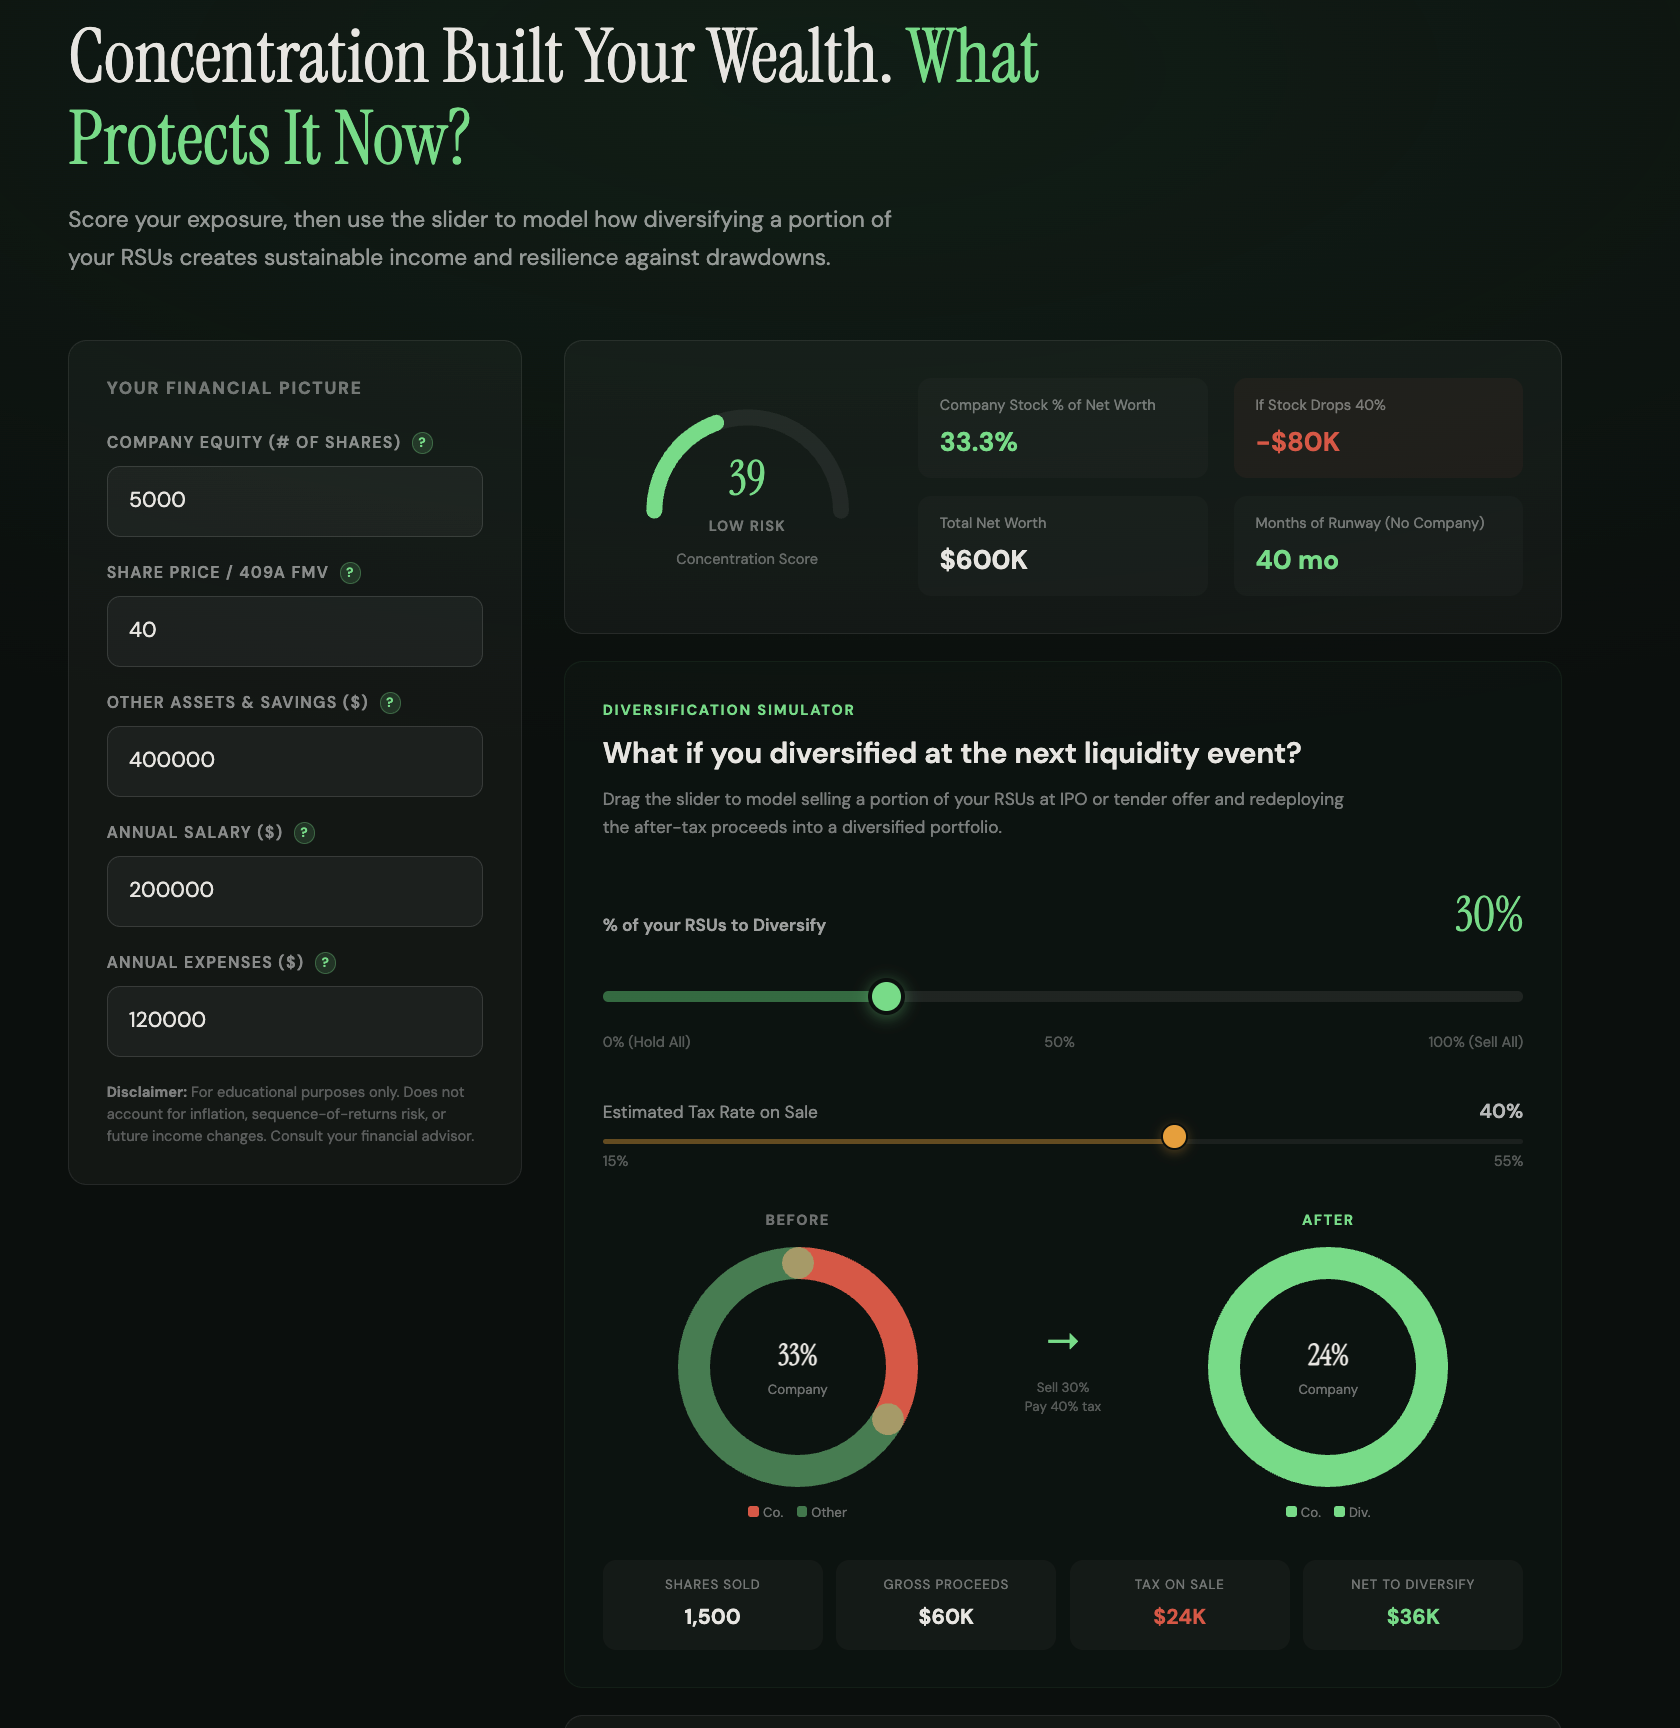Click the Concentration Score gauge
Screen dimensions: 1680x1728
[747, 480]
